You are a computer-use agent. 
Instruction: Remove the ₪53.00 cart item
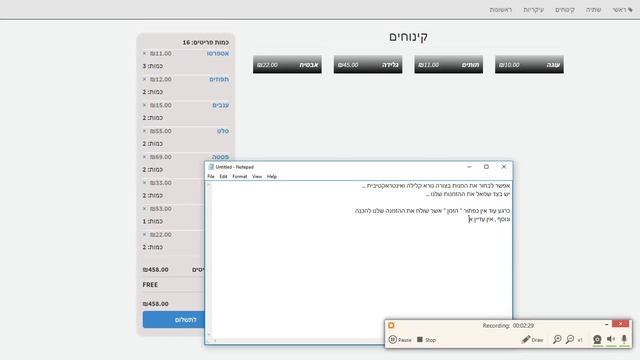(x=144, y=209)
